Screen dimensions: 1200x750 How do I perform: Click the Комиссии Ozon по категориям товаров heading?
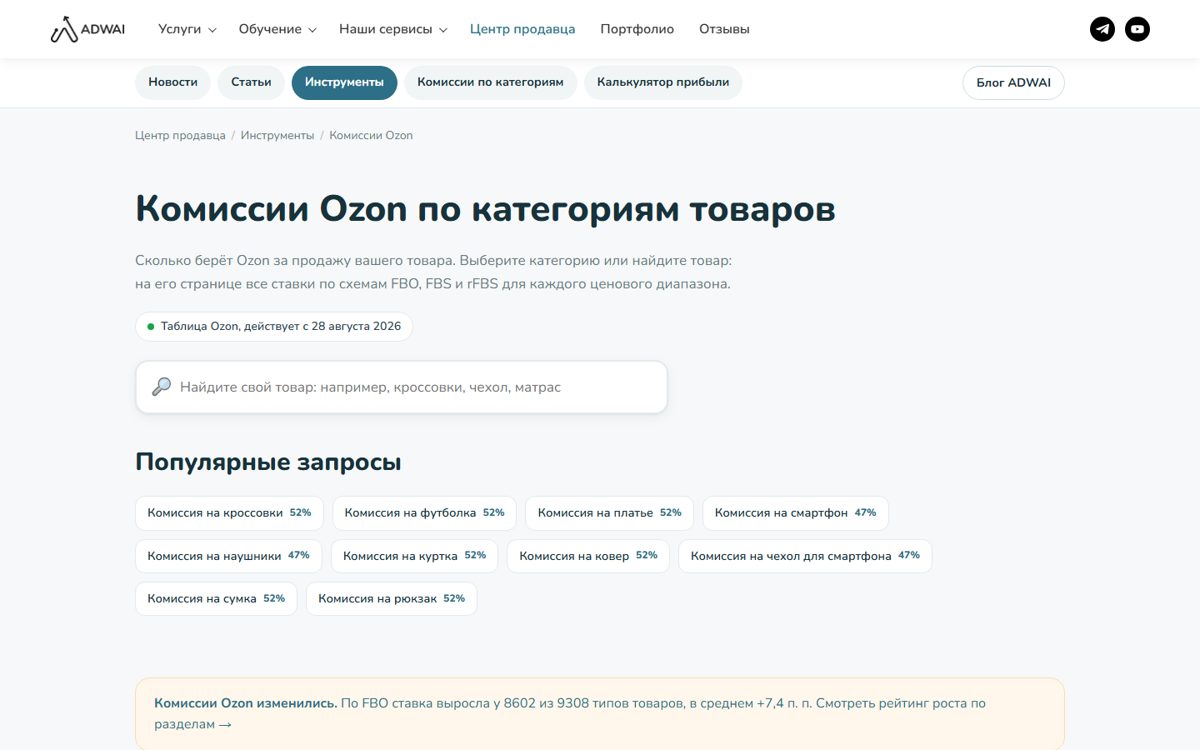pyautogui.click(x=485, y=210)
